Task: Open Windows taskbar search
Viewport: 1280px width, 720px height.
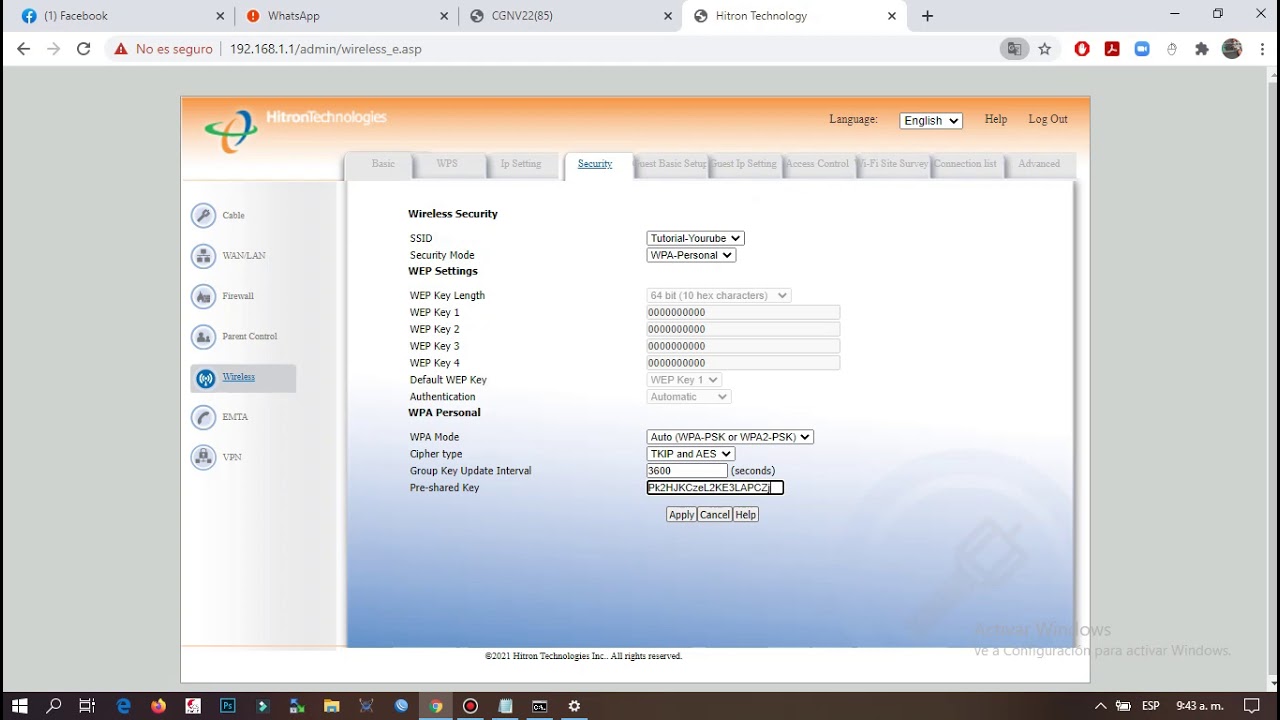Action: tap(54, 706)
